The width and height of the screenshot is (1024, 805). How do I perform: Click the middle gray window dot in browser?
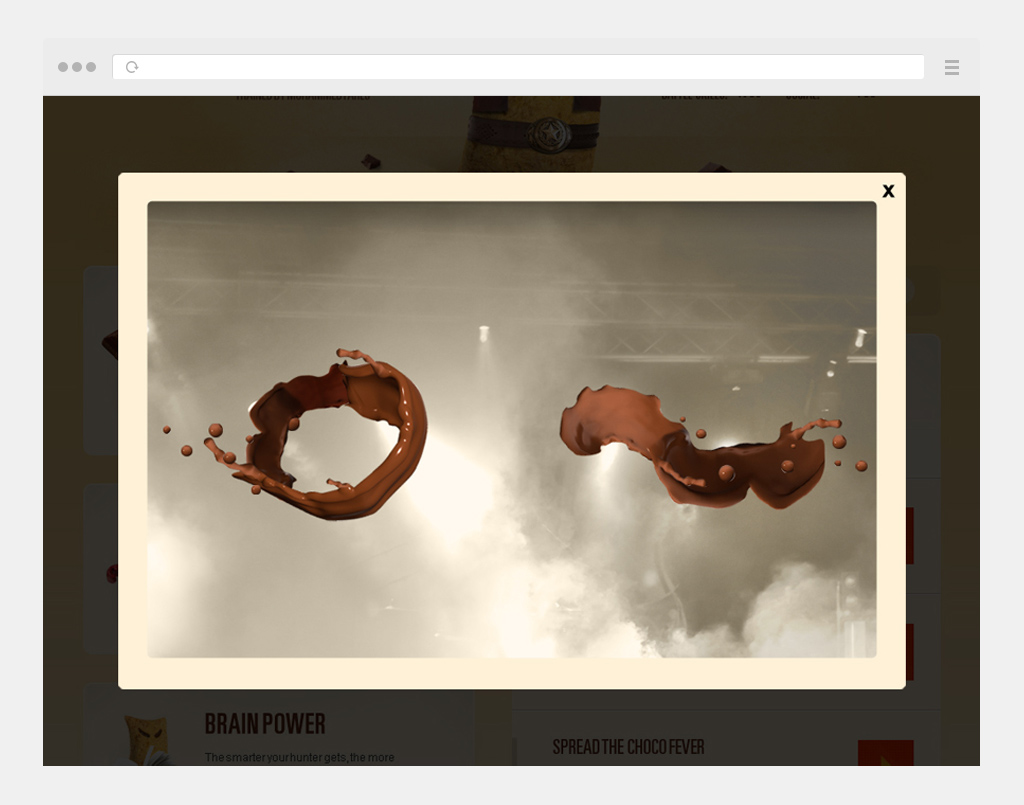77,67
